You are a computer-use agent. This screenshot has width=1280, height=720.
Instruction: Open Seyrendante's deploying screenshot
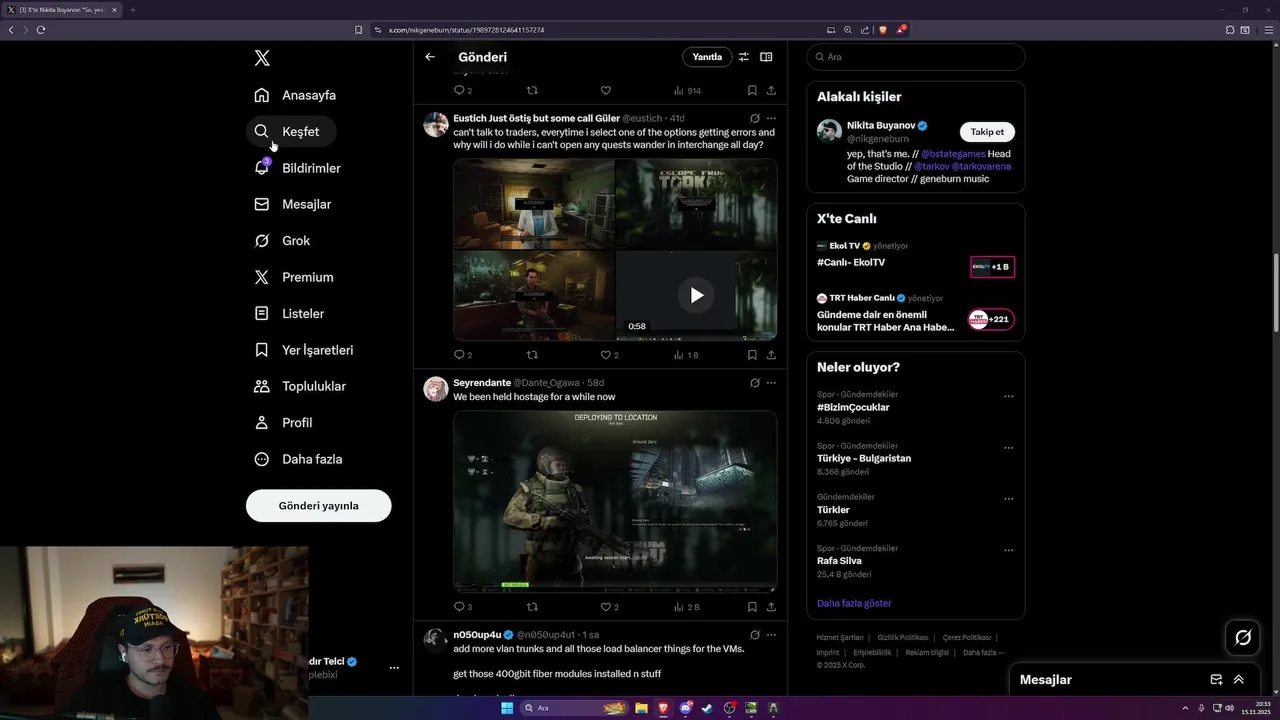(x=615, y=501)
